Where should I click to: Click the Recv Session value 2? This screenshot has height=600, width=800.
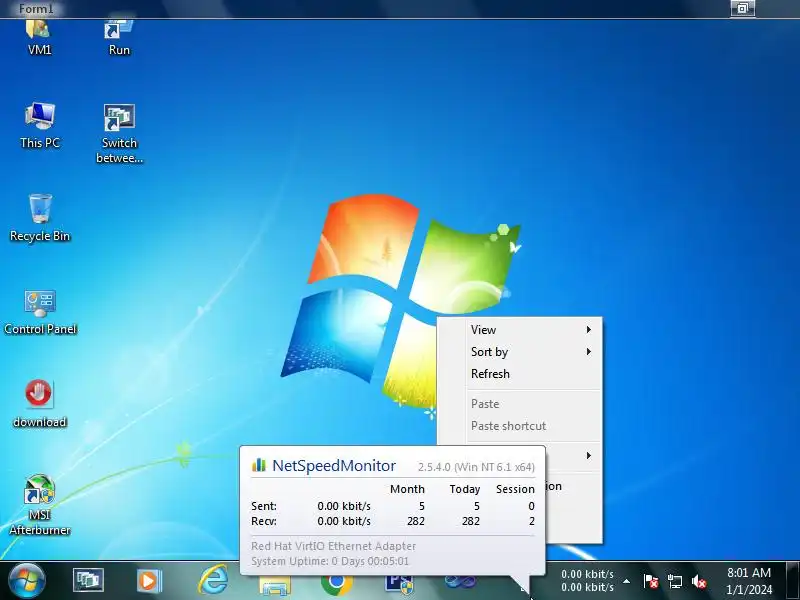[532, 521]
